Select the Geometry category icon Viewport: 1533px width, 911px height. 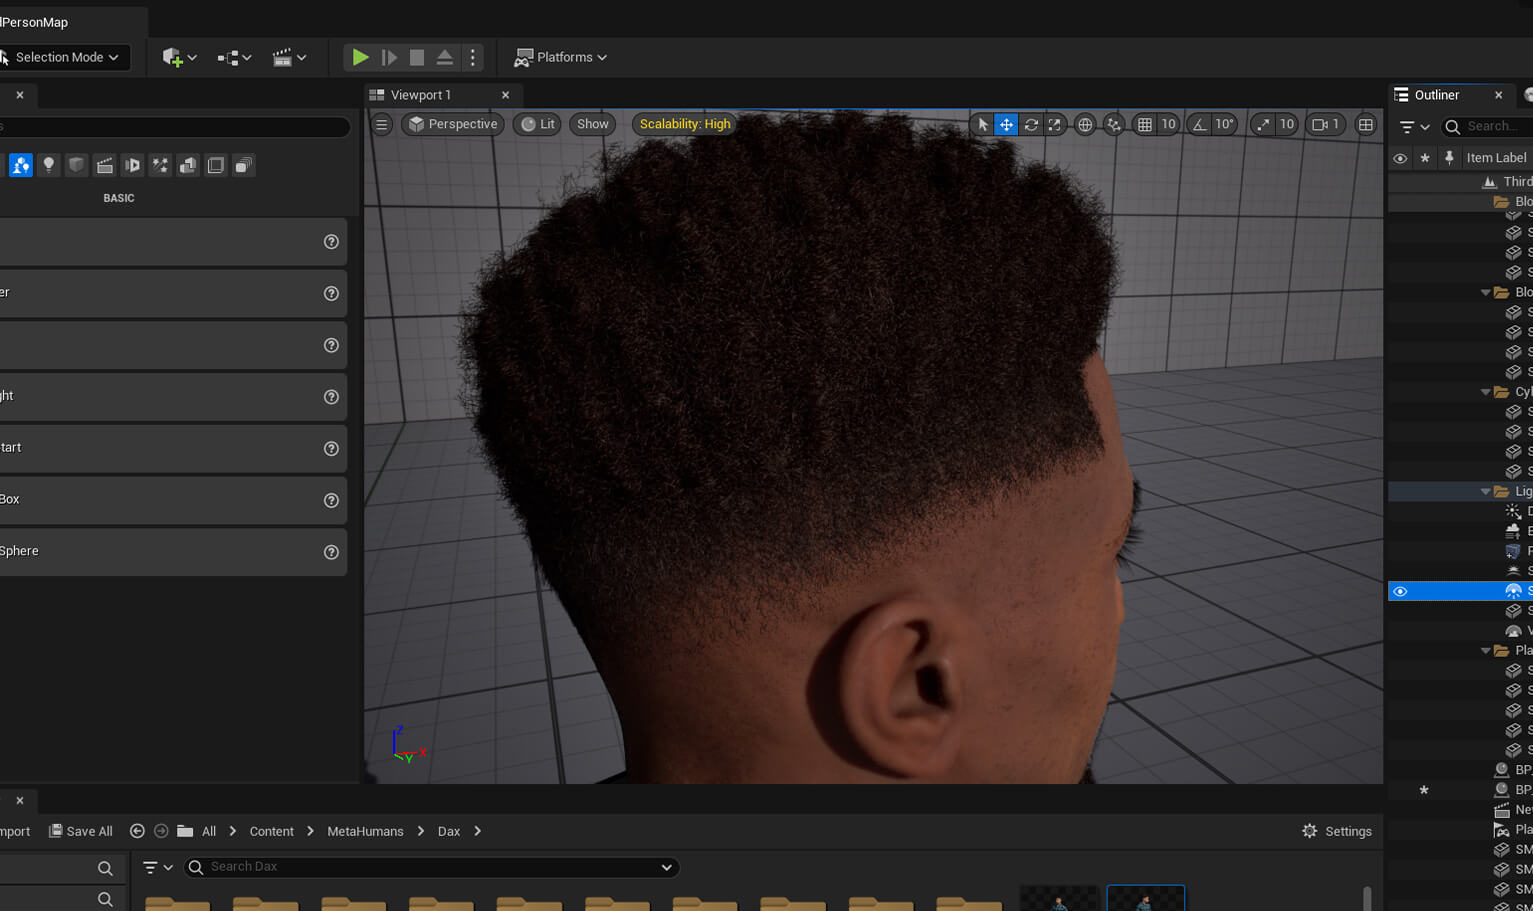point(188,165)
